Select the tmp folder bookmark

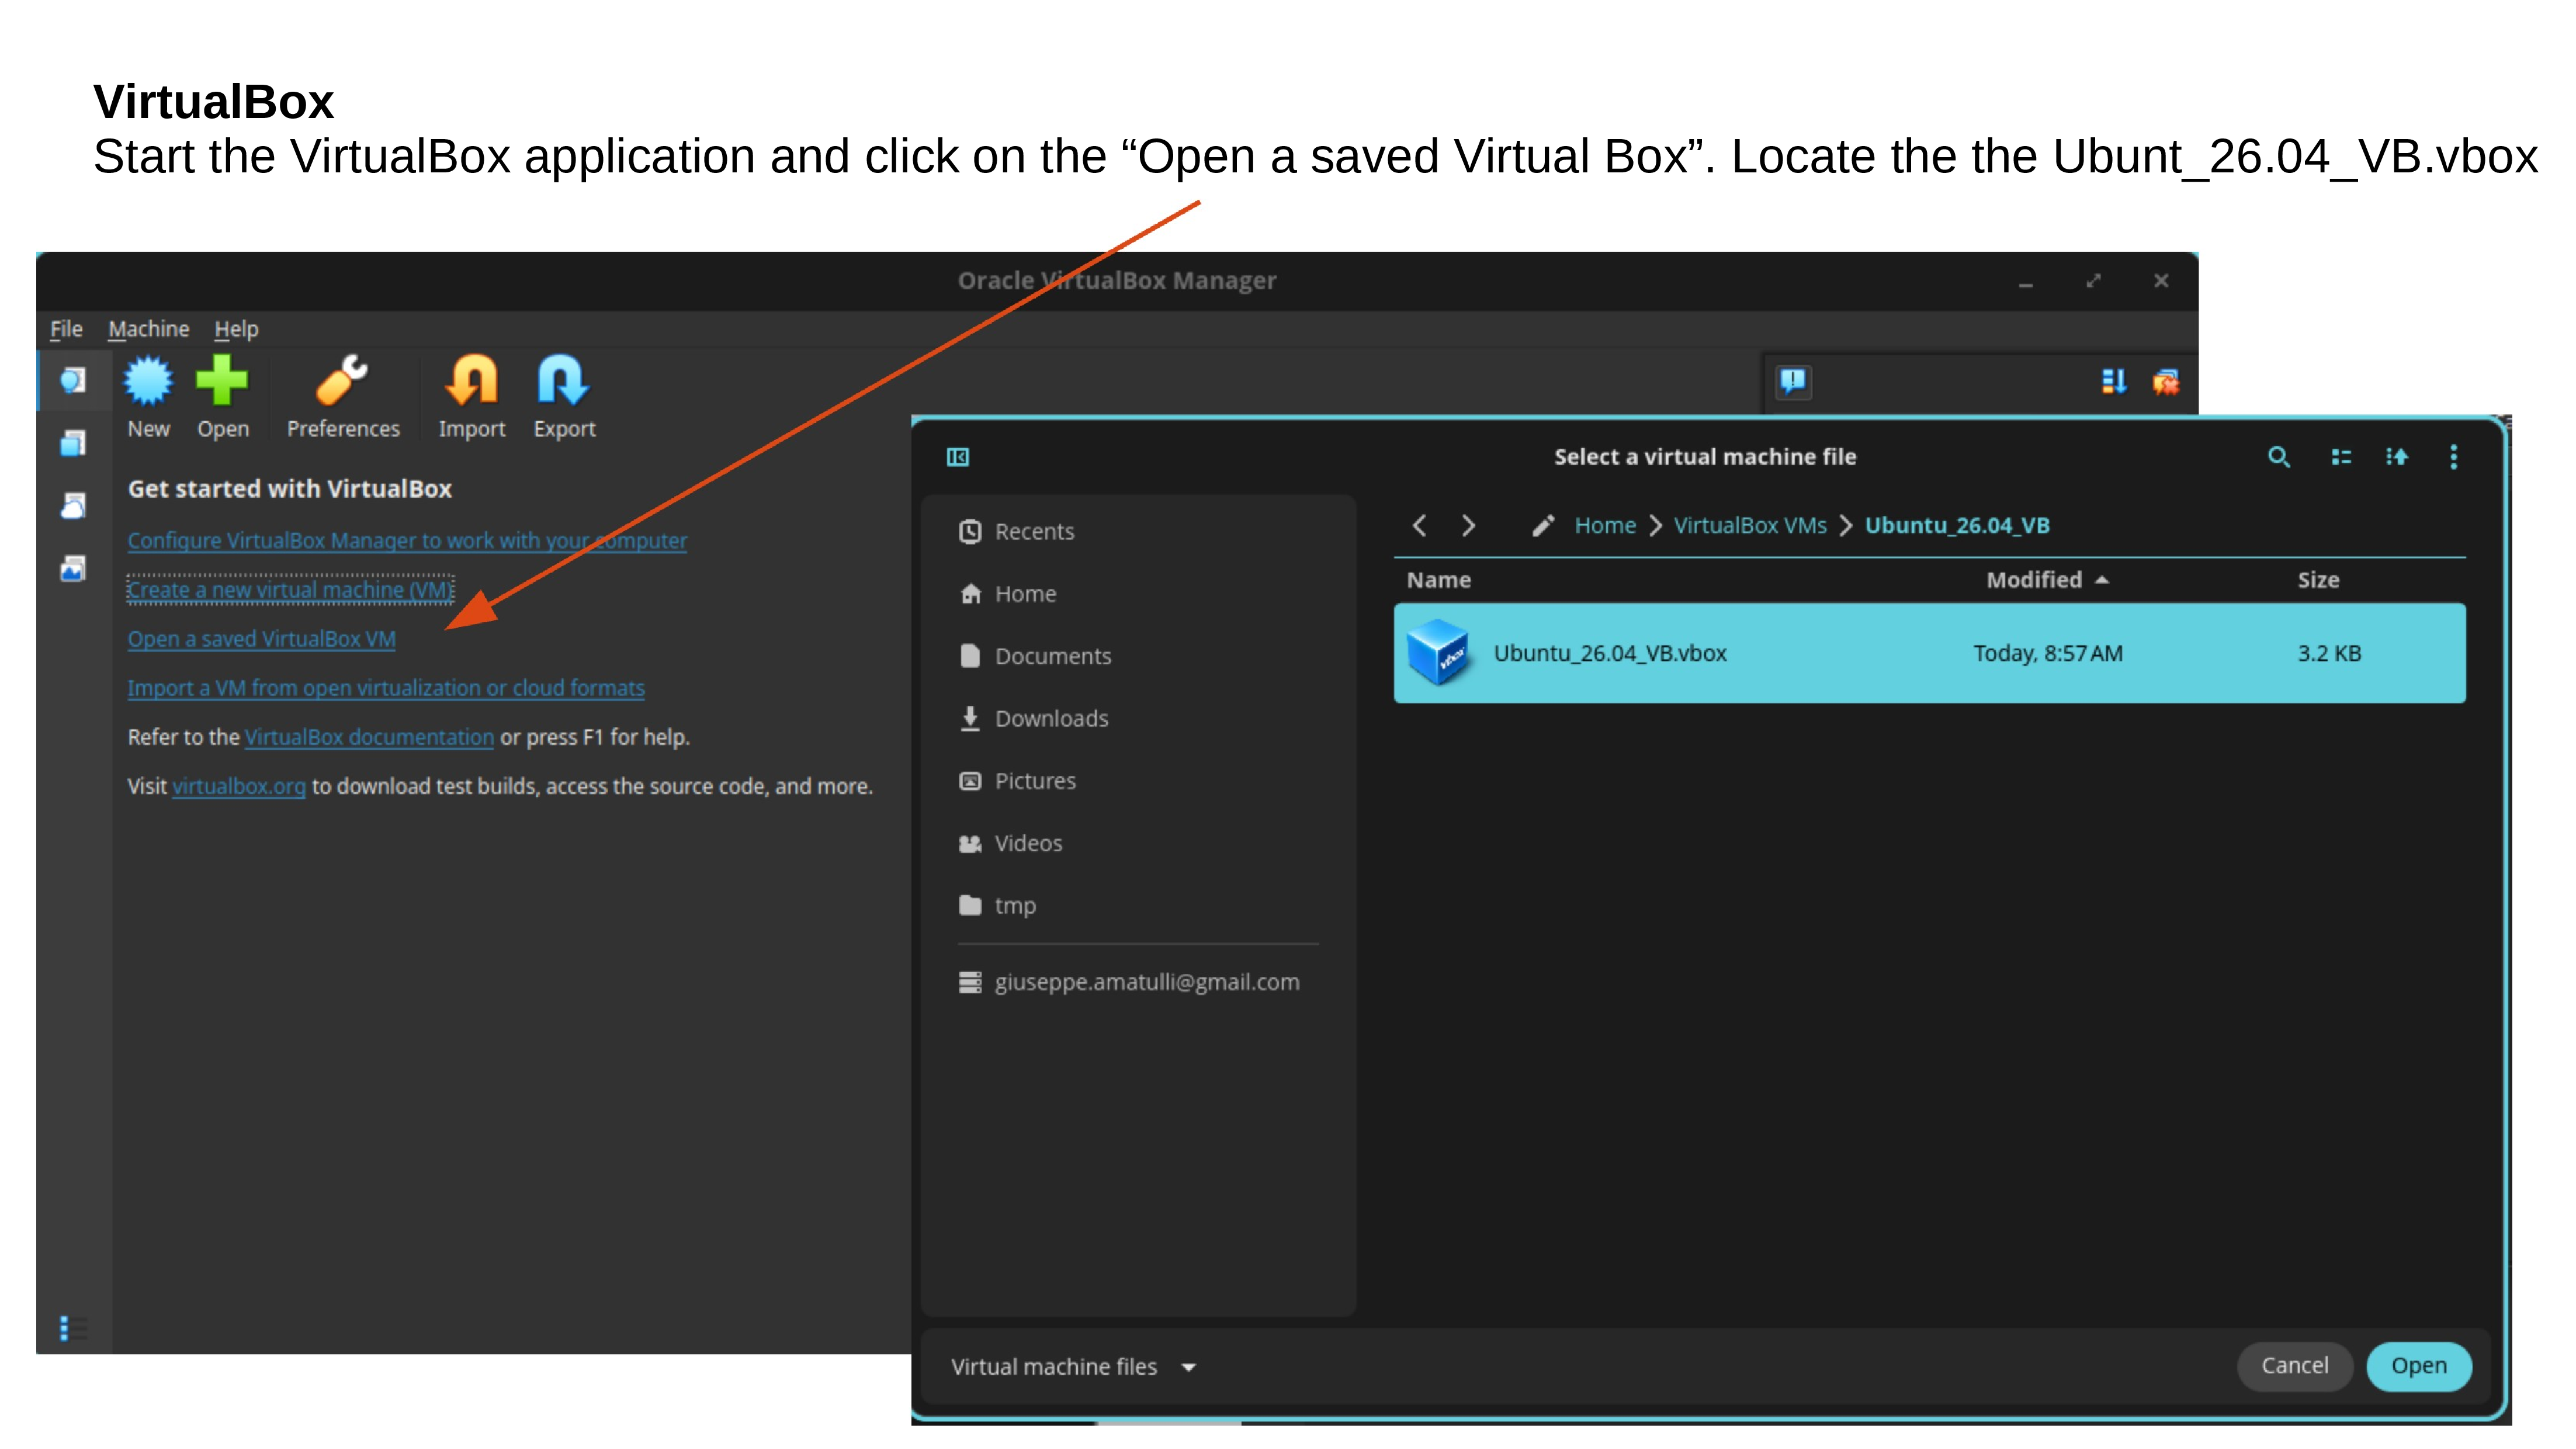[1138, 905]
